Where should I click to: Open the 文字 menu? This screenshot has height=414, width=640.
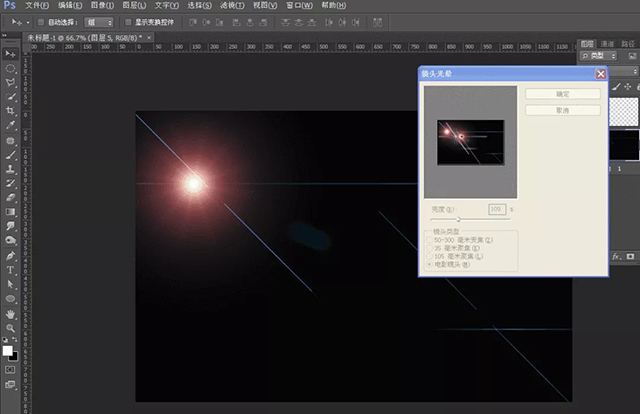(167, 5)
